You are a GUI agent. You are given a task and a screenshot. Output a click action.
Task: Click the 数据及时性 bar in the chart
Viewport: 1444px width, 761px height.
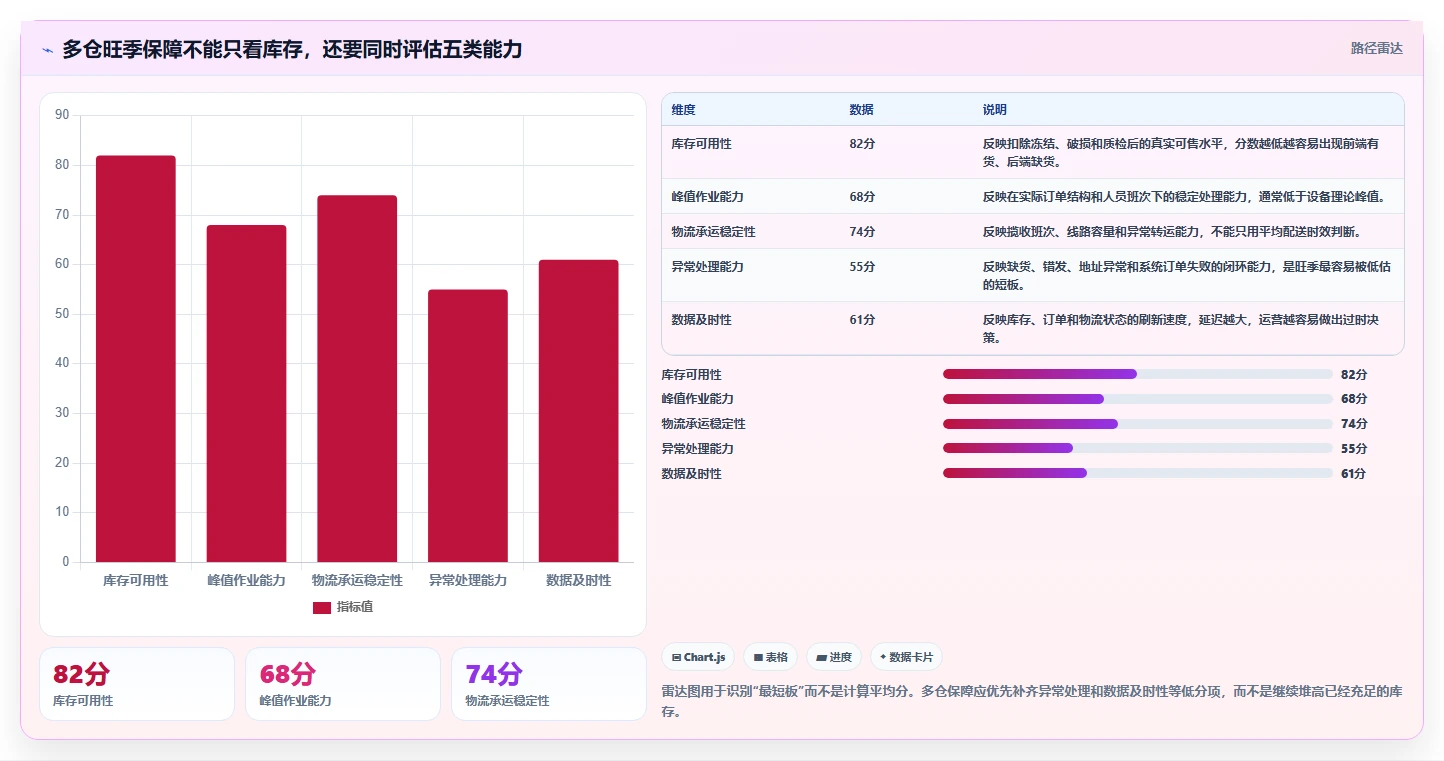click(578, 411)
